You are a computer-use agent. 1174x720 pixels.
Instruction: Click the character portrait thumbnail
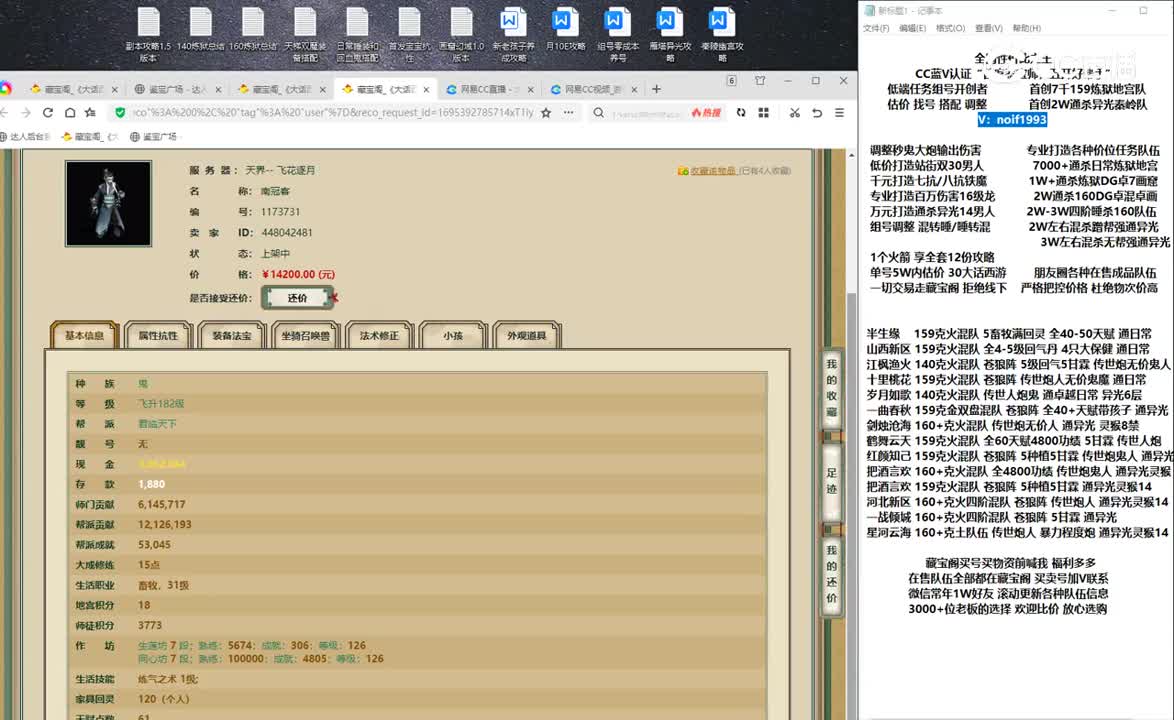click(x=109, y=203)
